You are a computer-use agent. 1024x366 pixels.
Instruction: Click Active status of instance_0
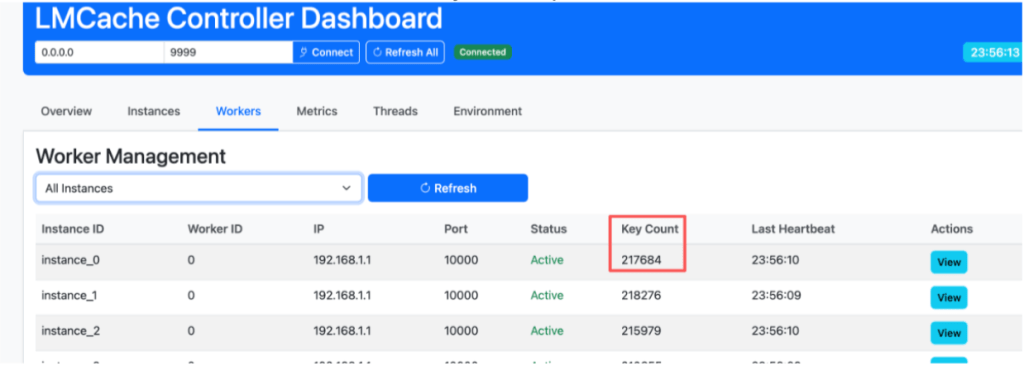tap(547, 260)
